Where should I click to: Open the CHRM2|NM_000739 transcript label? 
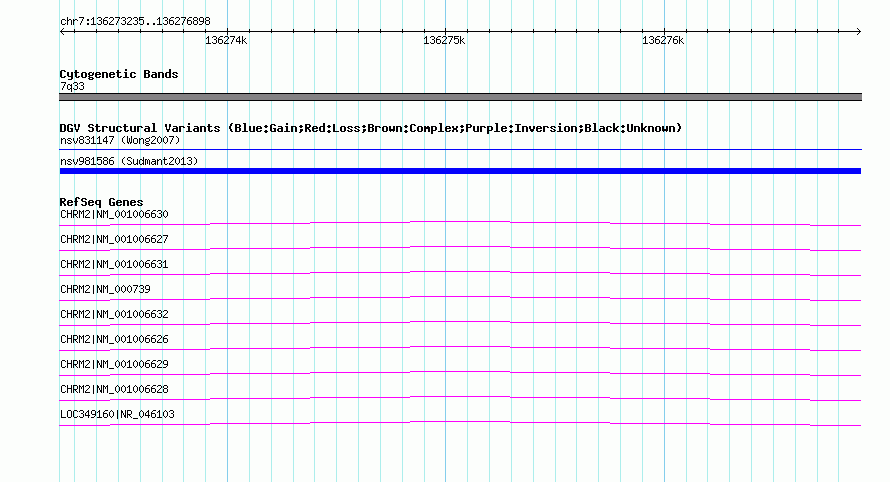[x=105, y=290]
